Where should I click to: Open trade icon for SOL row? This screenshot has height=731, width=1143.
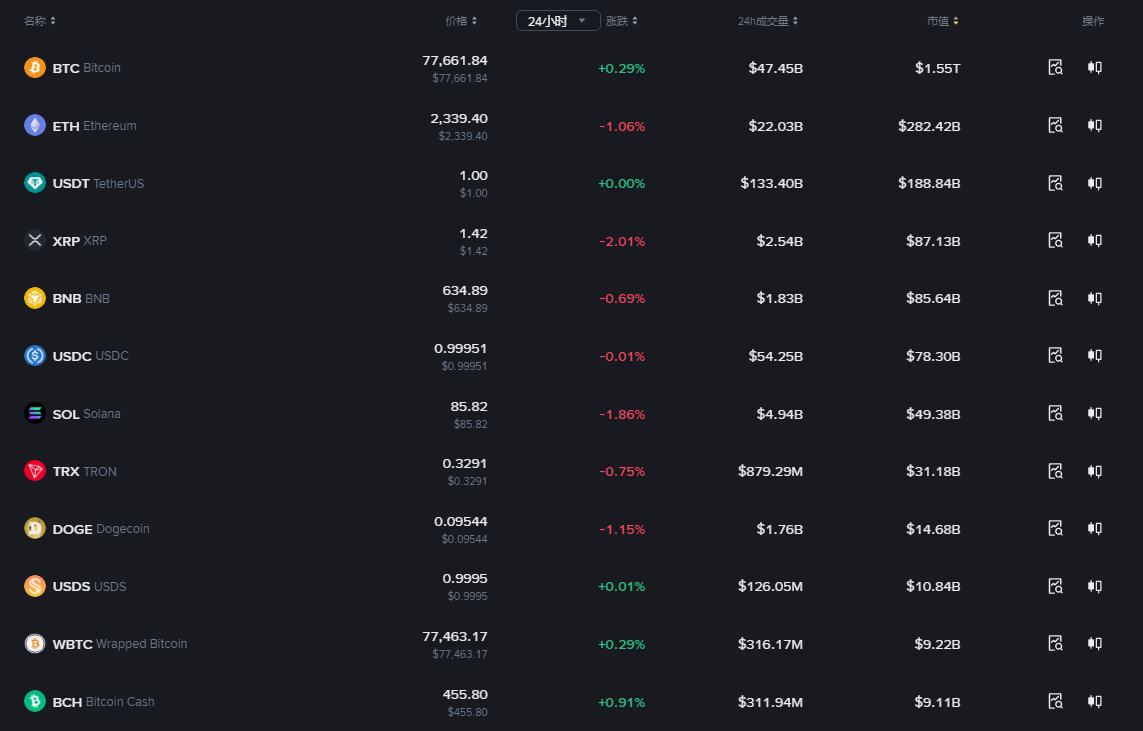click(1094, 413)
